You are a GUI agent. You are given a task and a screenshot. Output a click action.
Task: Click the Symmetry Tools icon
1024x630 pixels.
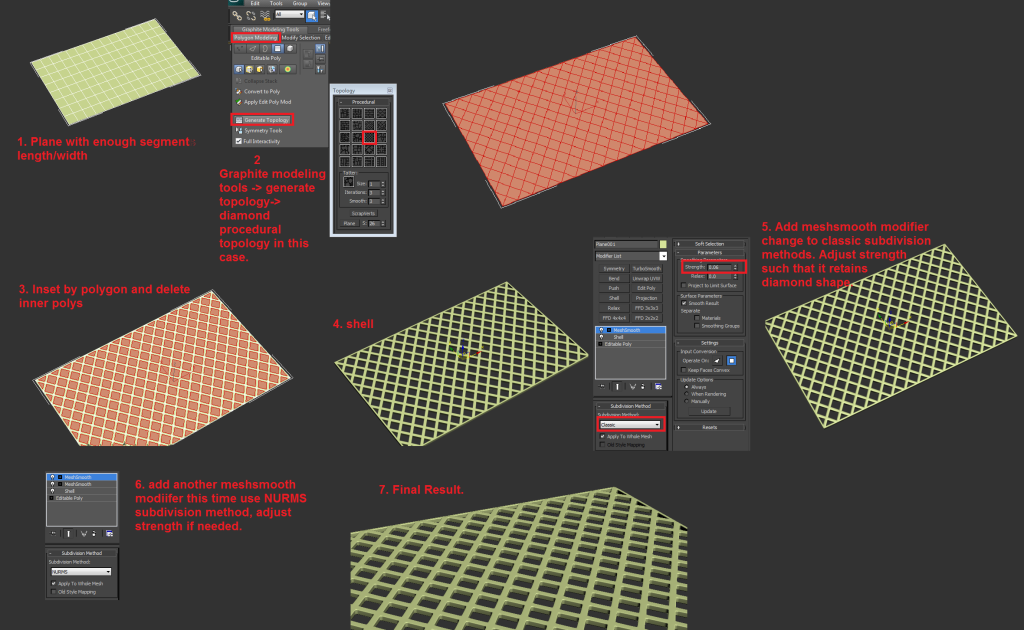point(238,130)
